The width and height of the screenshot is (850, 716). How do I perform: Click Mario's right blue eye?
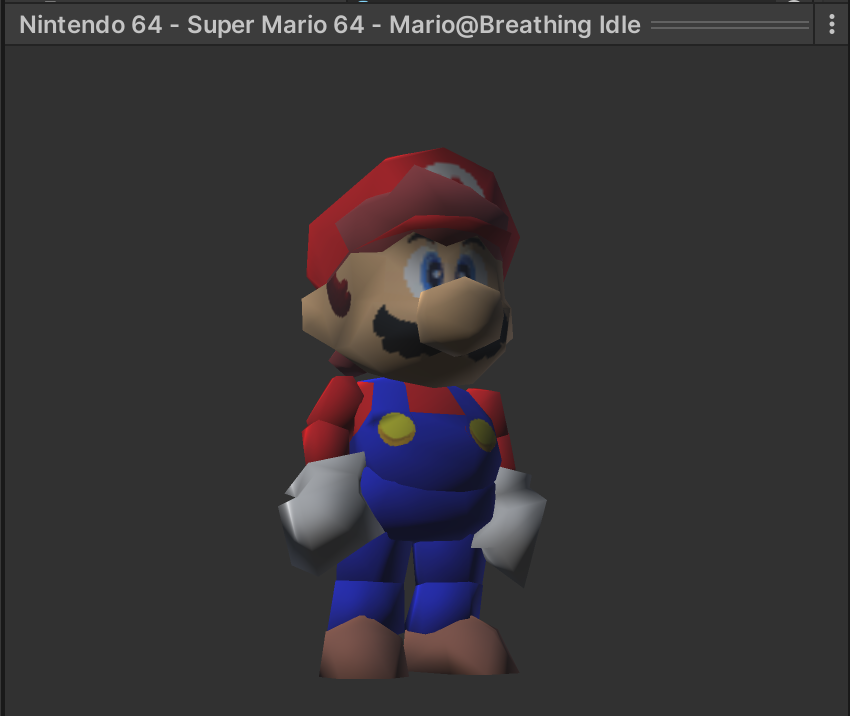click(x=467, y=266)
